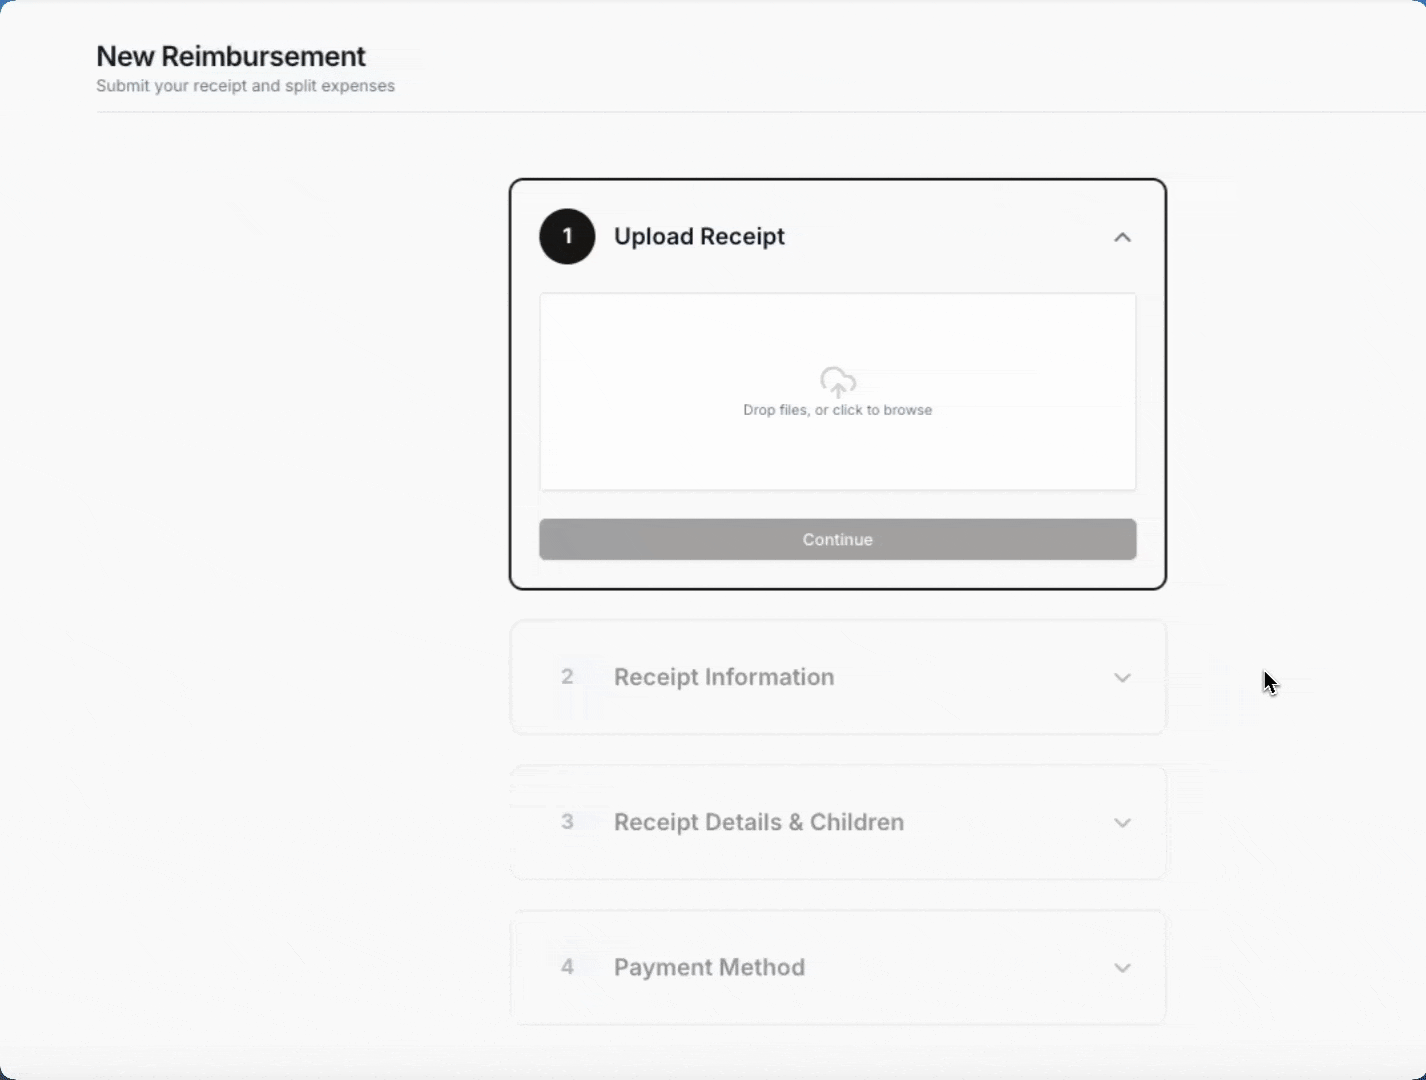The height and width of the screenshot is (1080, 1426).
Task: Click the New Reimbursement page heading
Action: click(x=231, y=56)
